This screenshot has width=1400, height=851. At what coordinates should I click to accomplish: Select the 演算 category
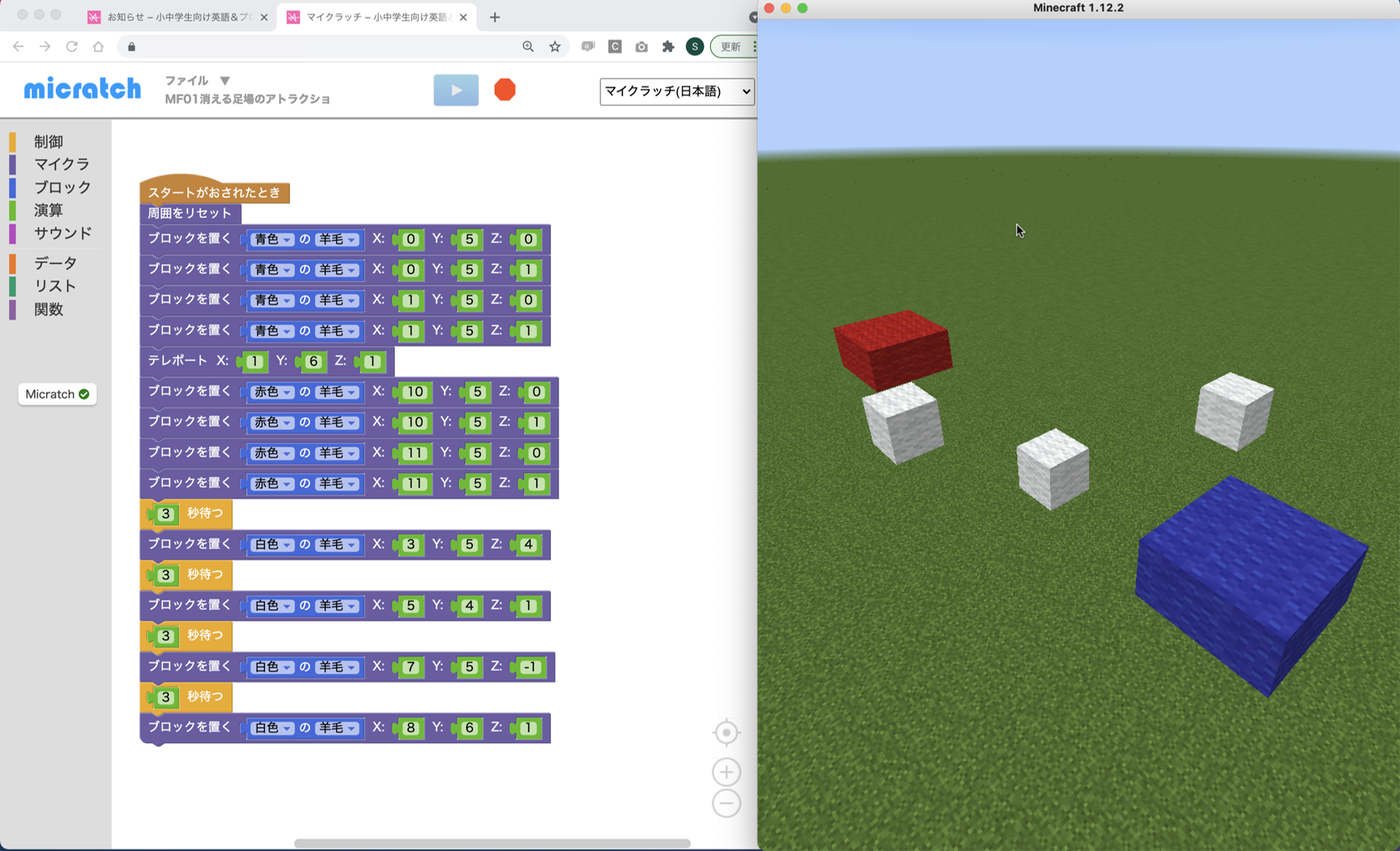click(x=48, y=210)
